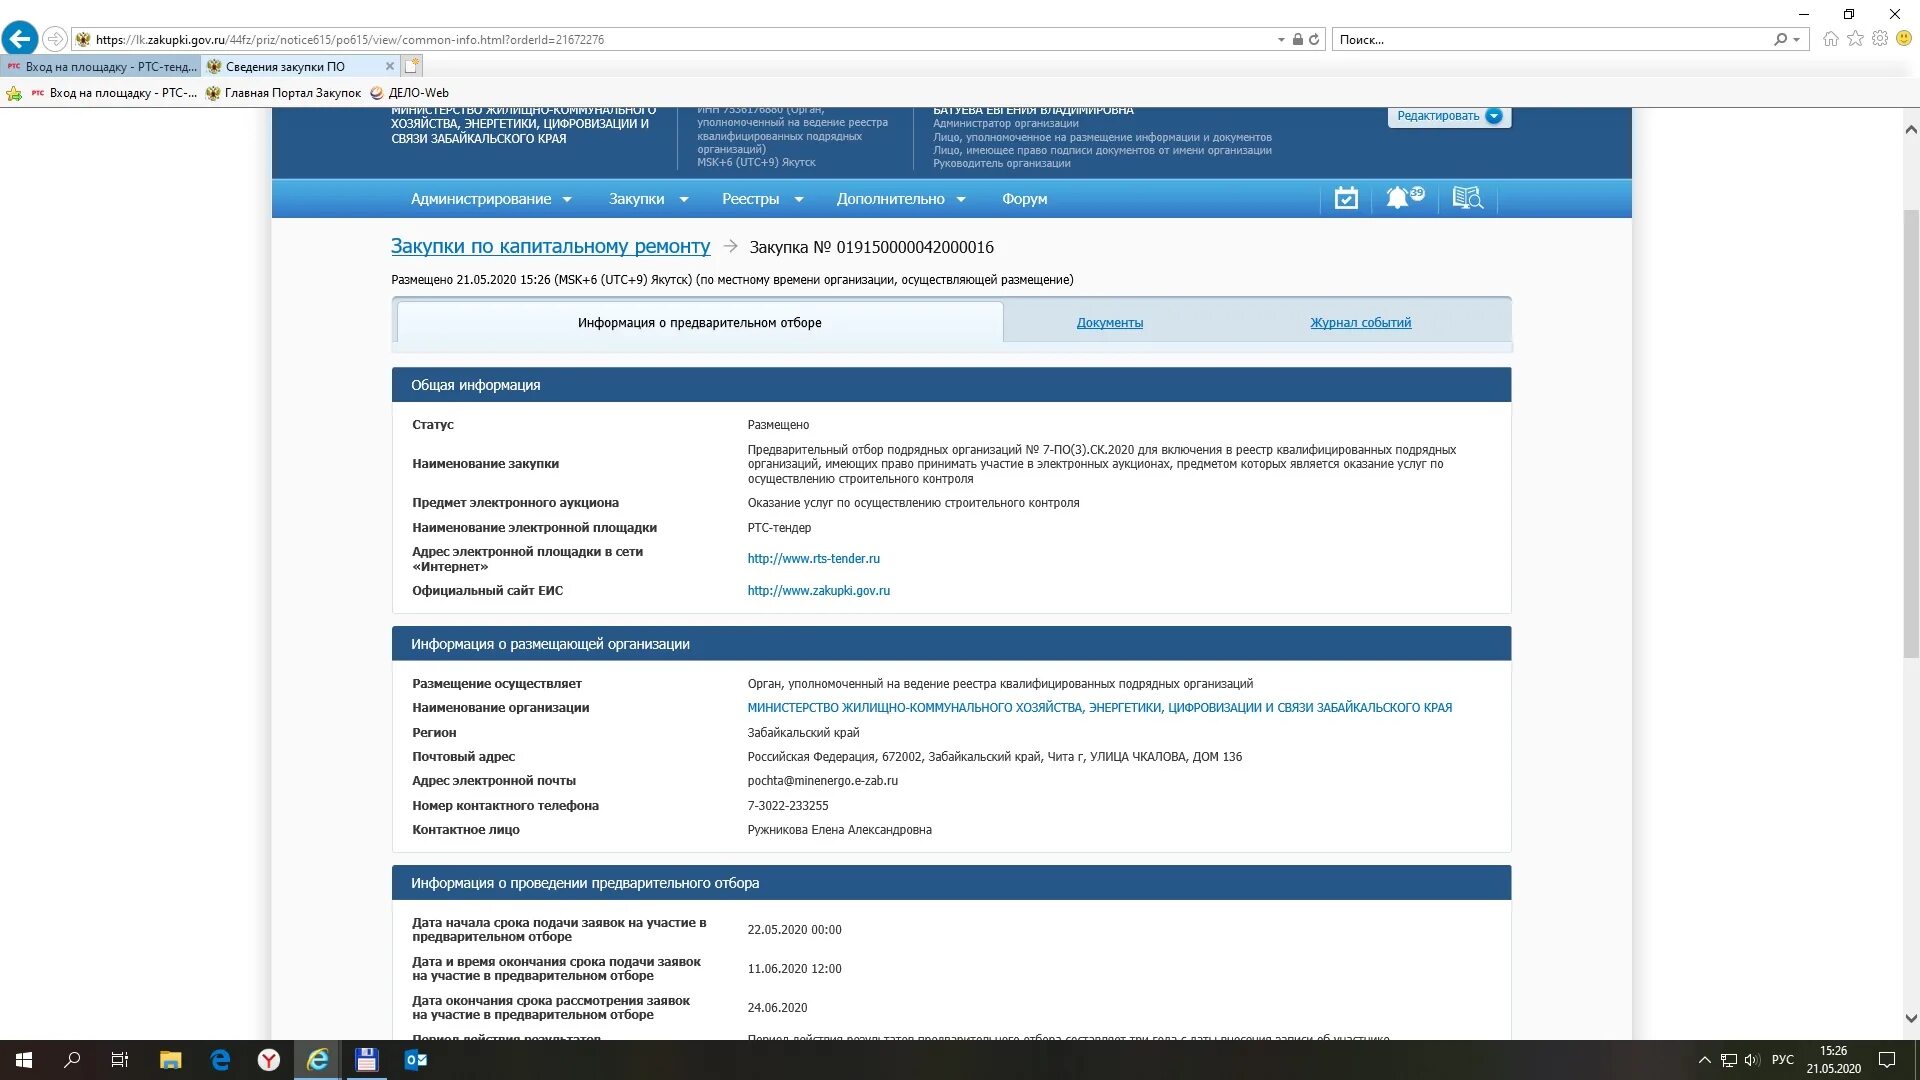Open 'Вход на площадку - РТС' bookmark
Viewport: 1920px width, 1080px height.
tap(114, 93)
